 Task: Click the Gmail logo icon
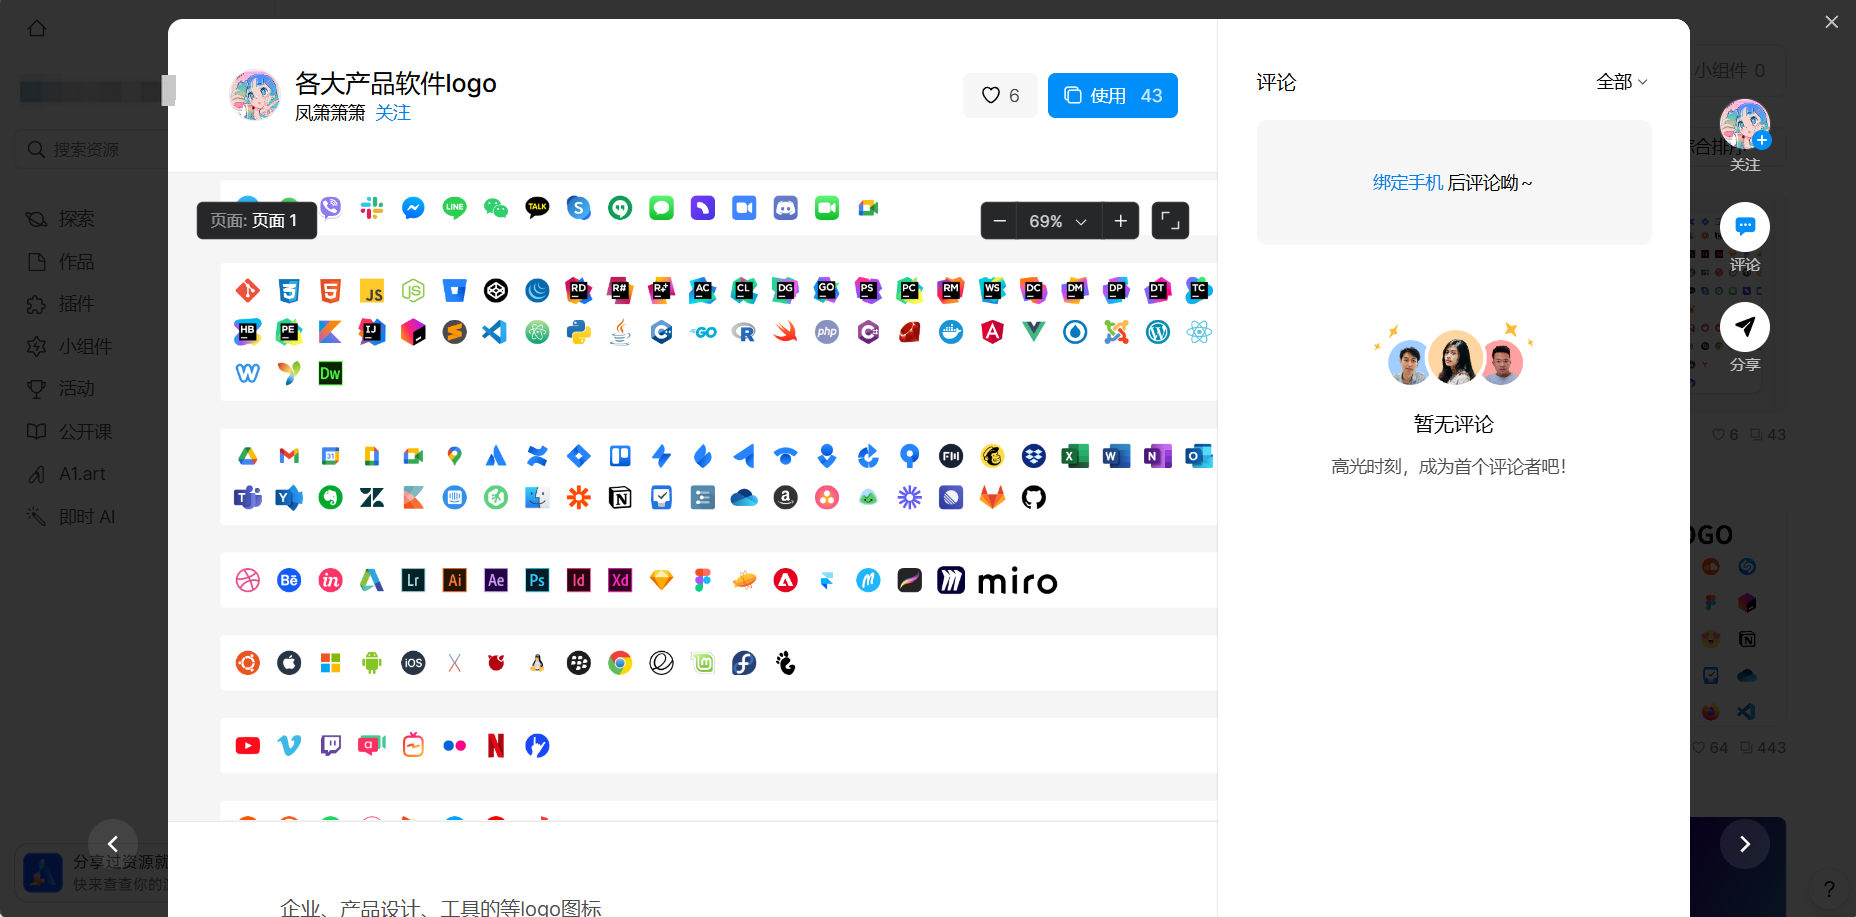click(x=289, y=456)
